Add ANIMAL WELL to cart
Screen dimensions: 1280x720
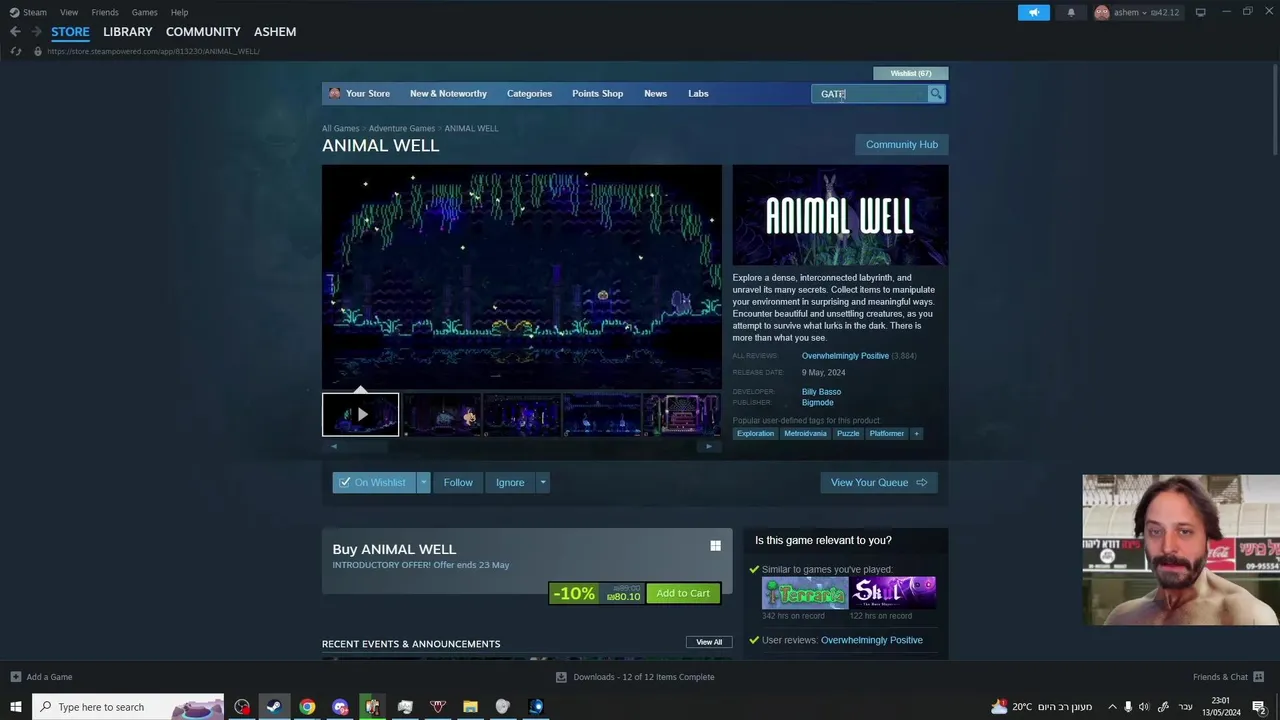tap(683, 593)
